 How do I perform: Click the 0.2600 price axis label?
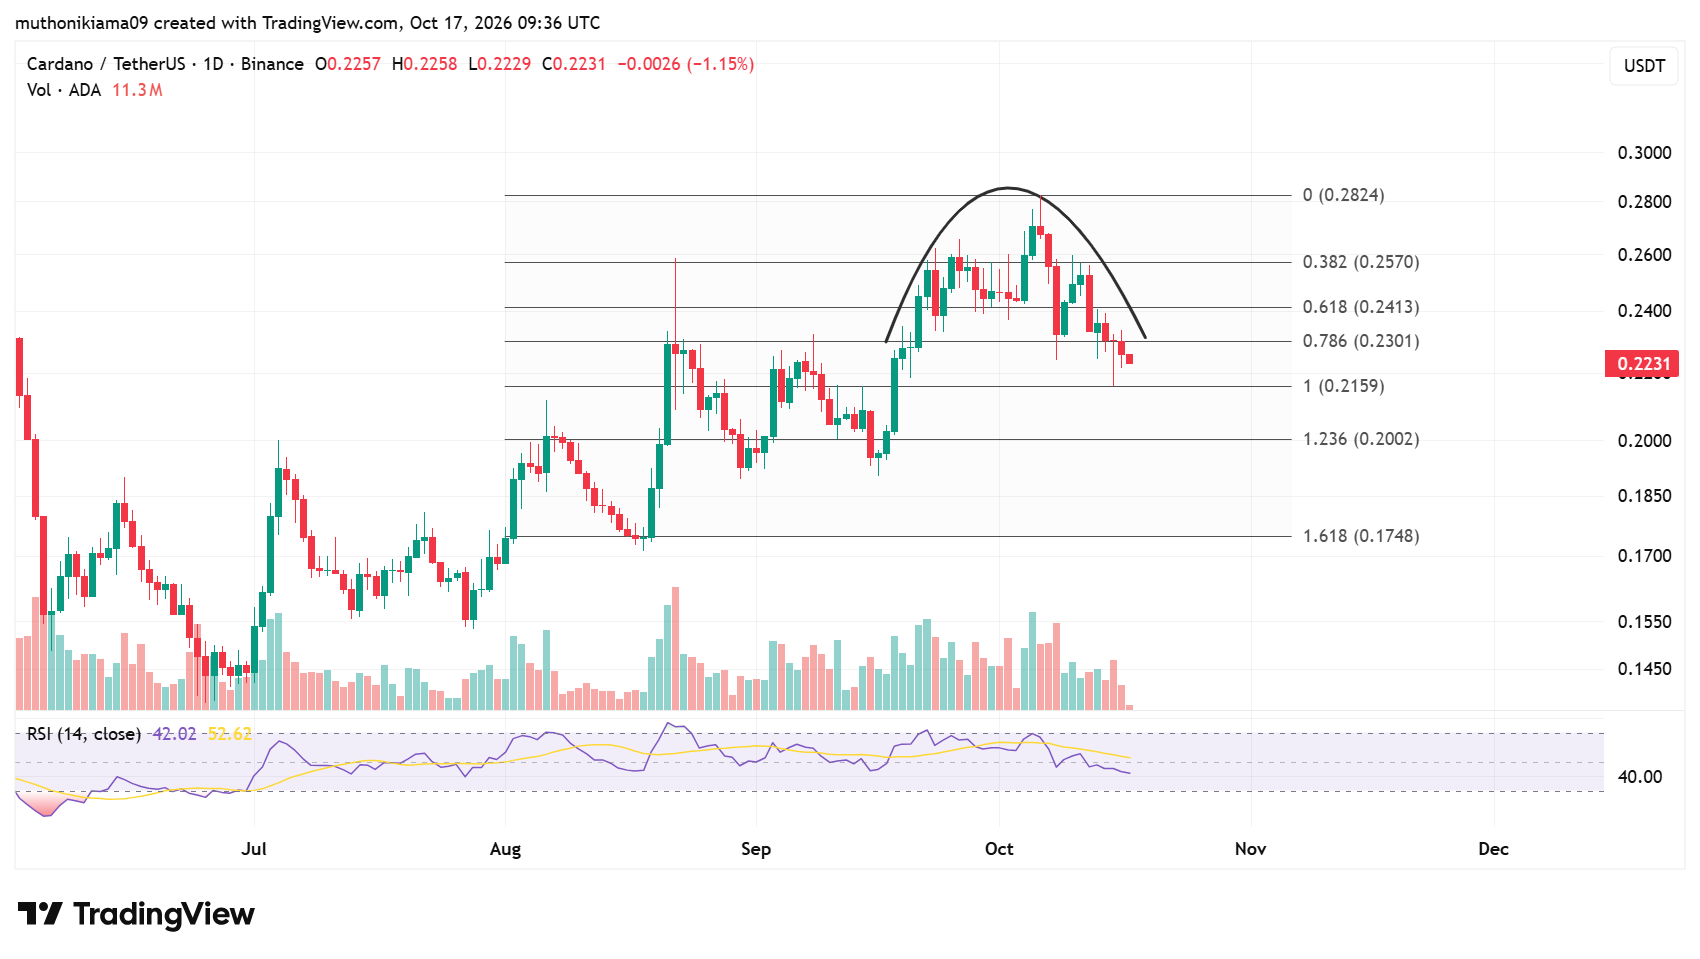point(1644,255)
